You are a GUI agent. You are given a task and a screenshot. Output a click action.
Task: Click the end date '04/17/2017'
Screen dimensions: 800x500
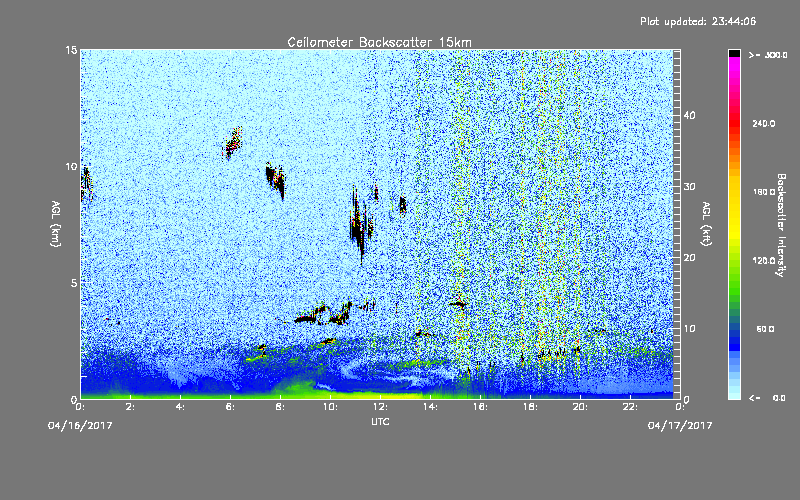tap(680, 426)
